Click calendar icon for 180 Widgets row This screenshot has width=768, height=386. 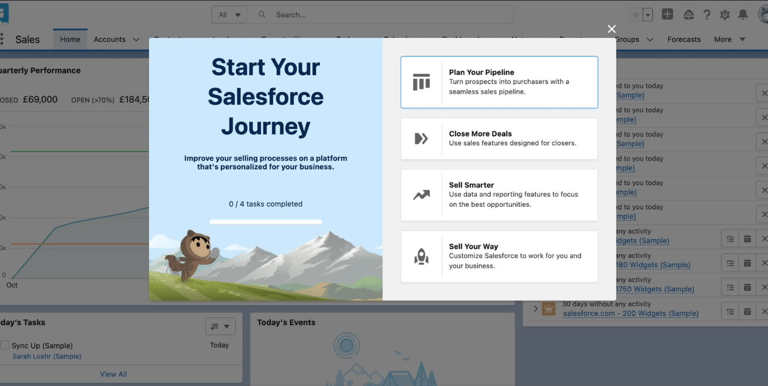click(x=747, y=263)
